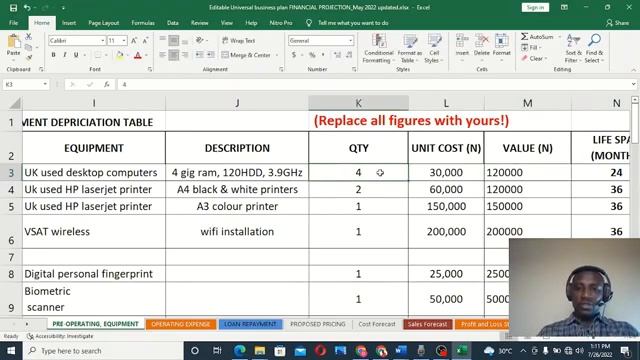Open Conditional Formatting menu

378,49
